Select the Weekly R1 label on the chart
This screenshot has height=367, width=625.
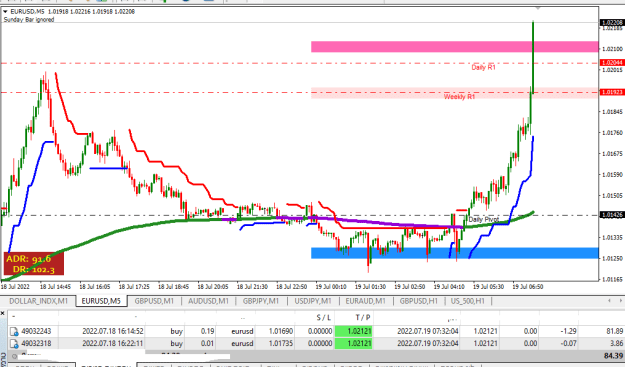pos(460,97)
